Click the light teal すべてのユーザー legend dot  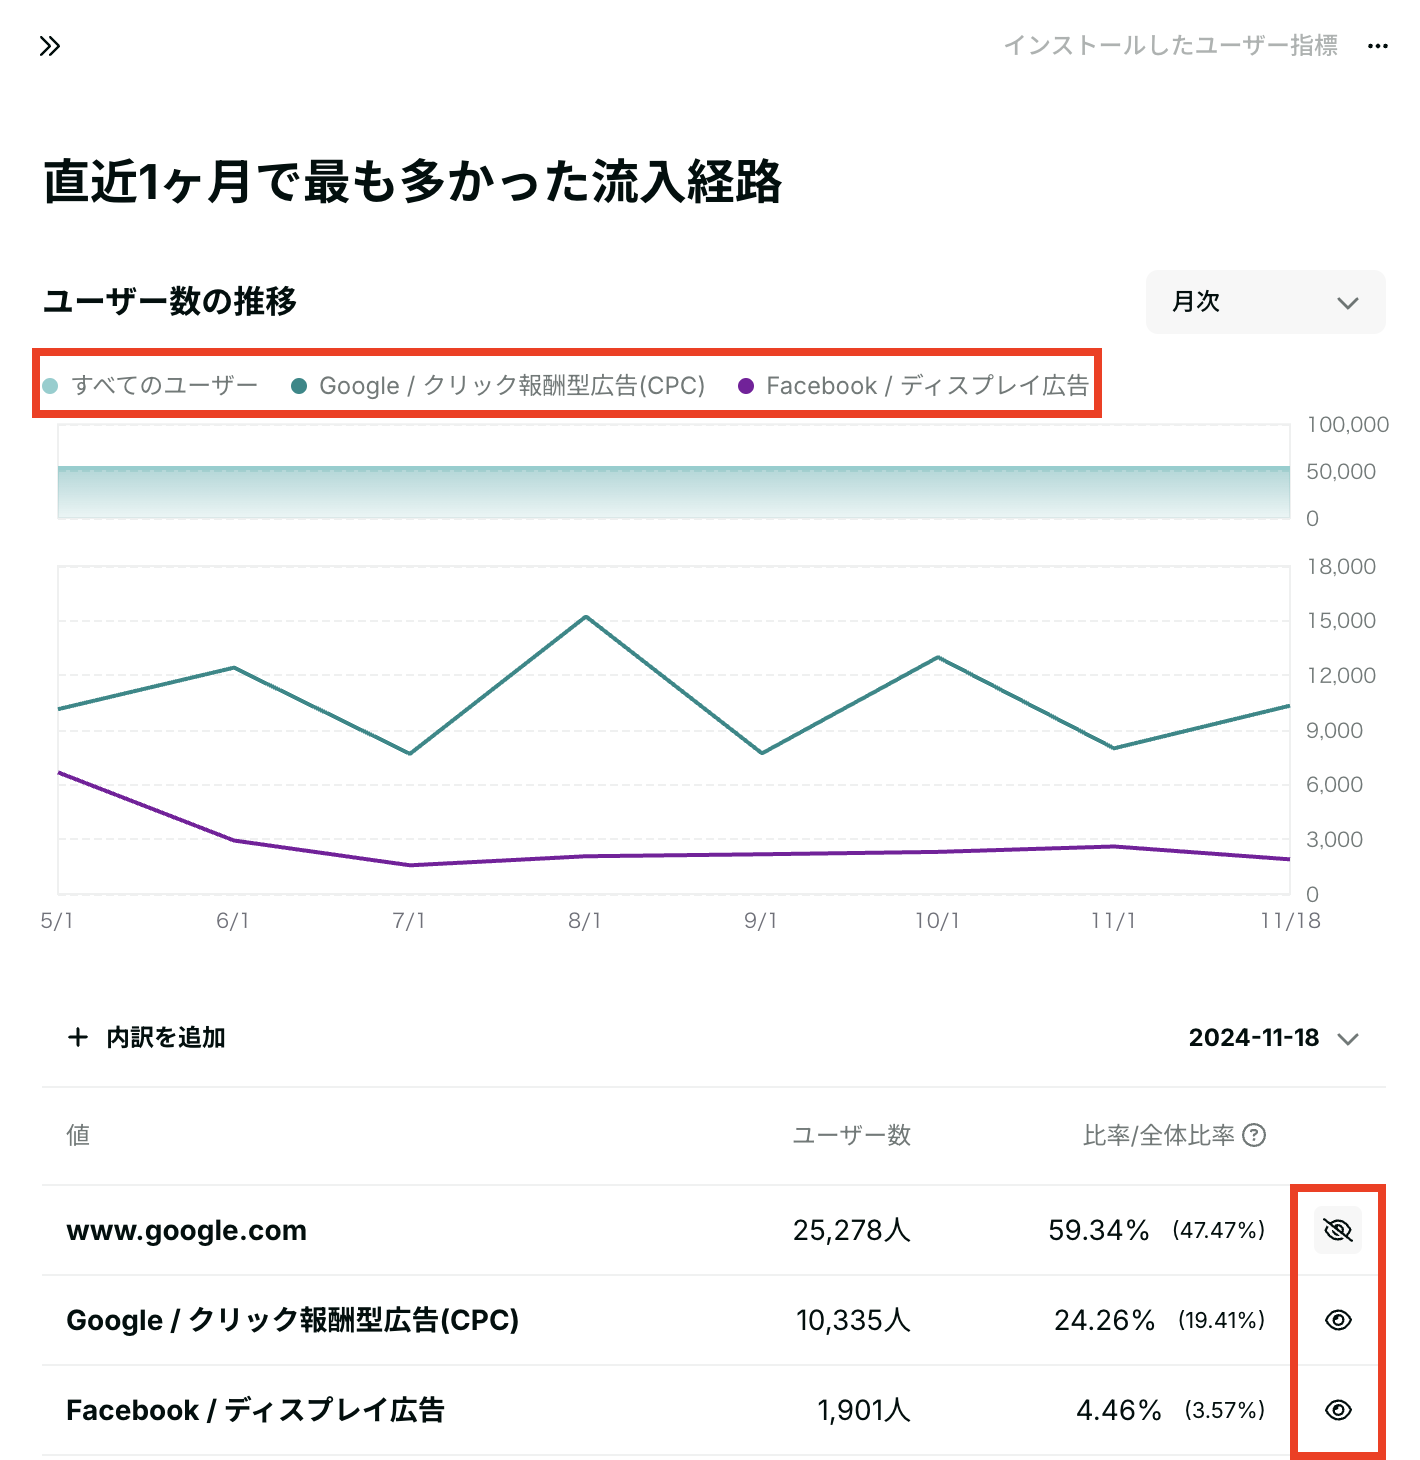[50, 386]
